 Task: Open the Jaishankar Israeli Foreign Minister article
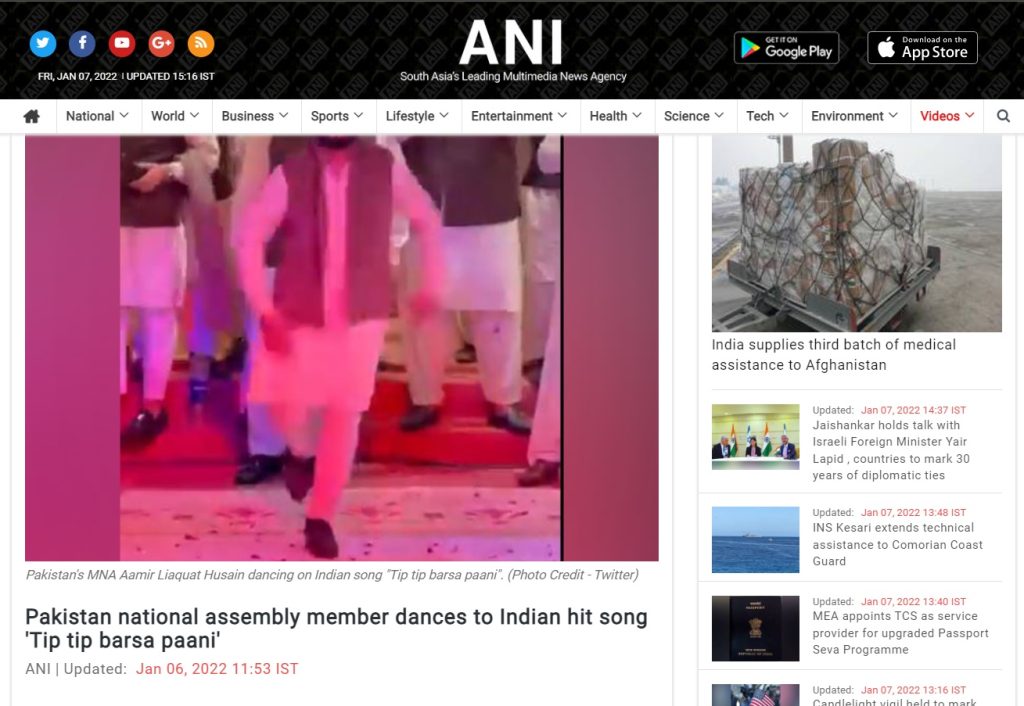(890, 450)
